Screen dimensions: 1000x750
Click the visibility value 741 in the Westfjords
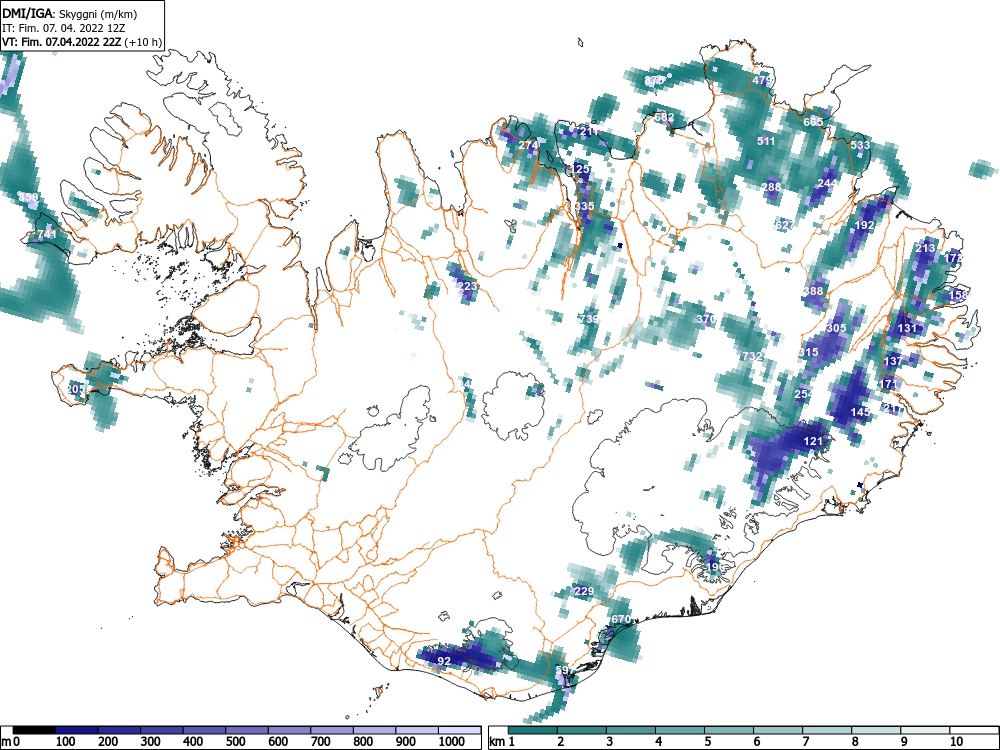47,235
